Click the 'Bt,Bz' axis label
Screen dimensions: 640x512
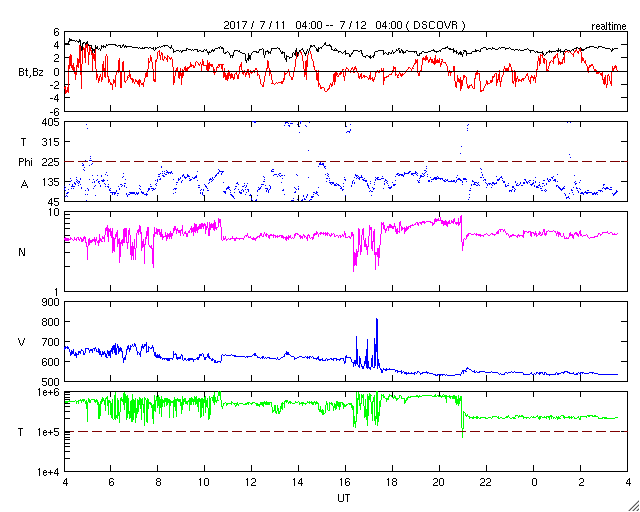click(31, 73)
